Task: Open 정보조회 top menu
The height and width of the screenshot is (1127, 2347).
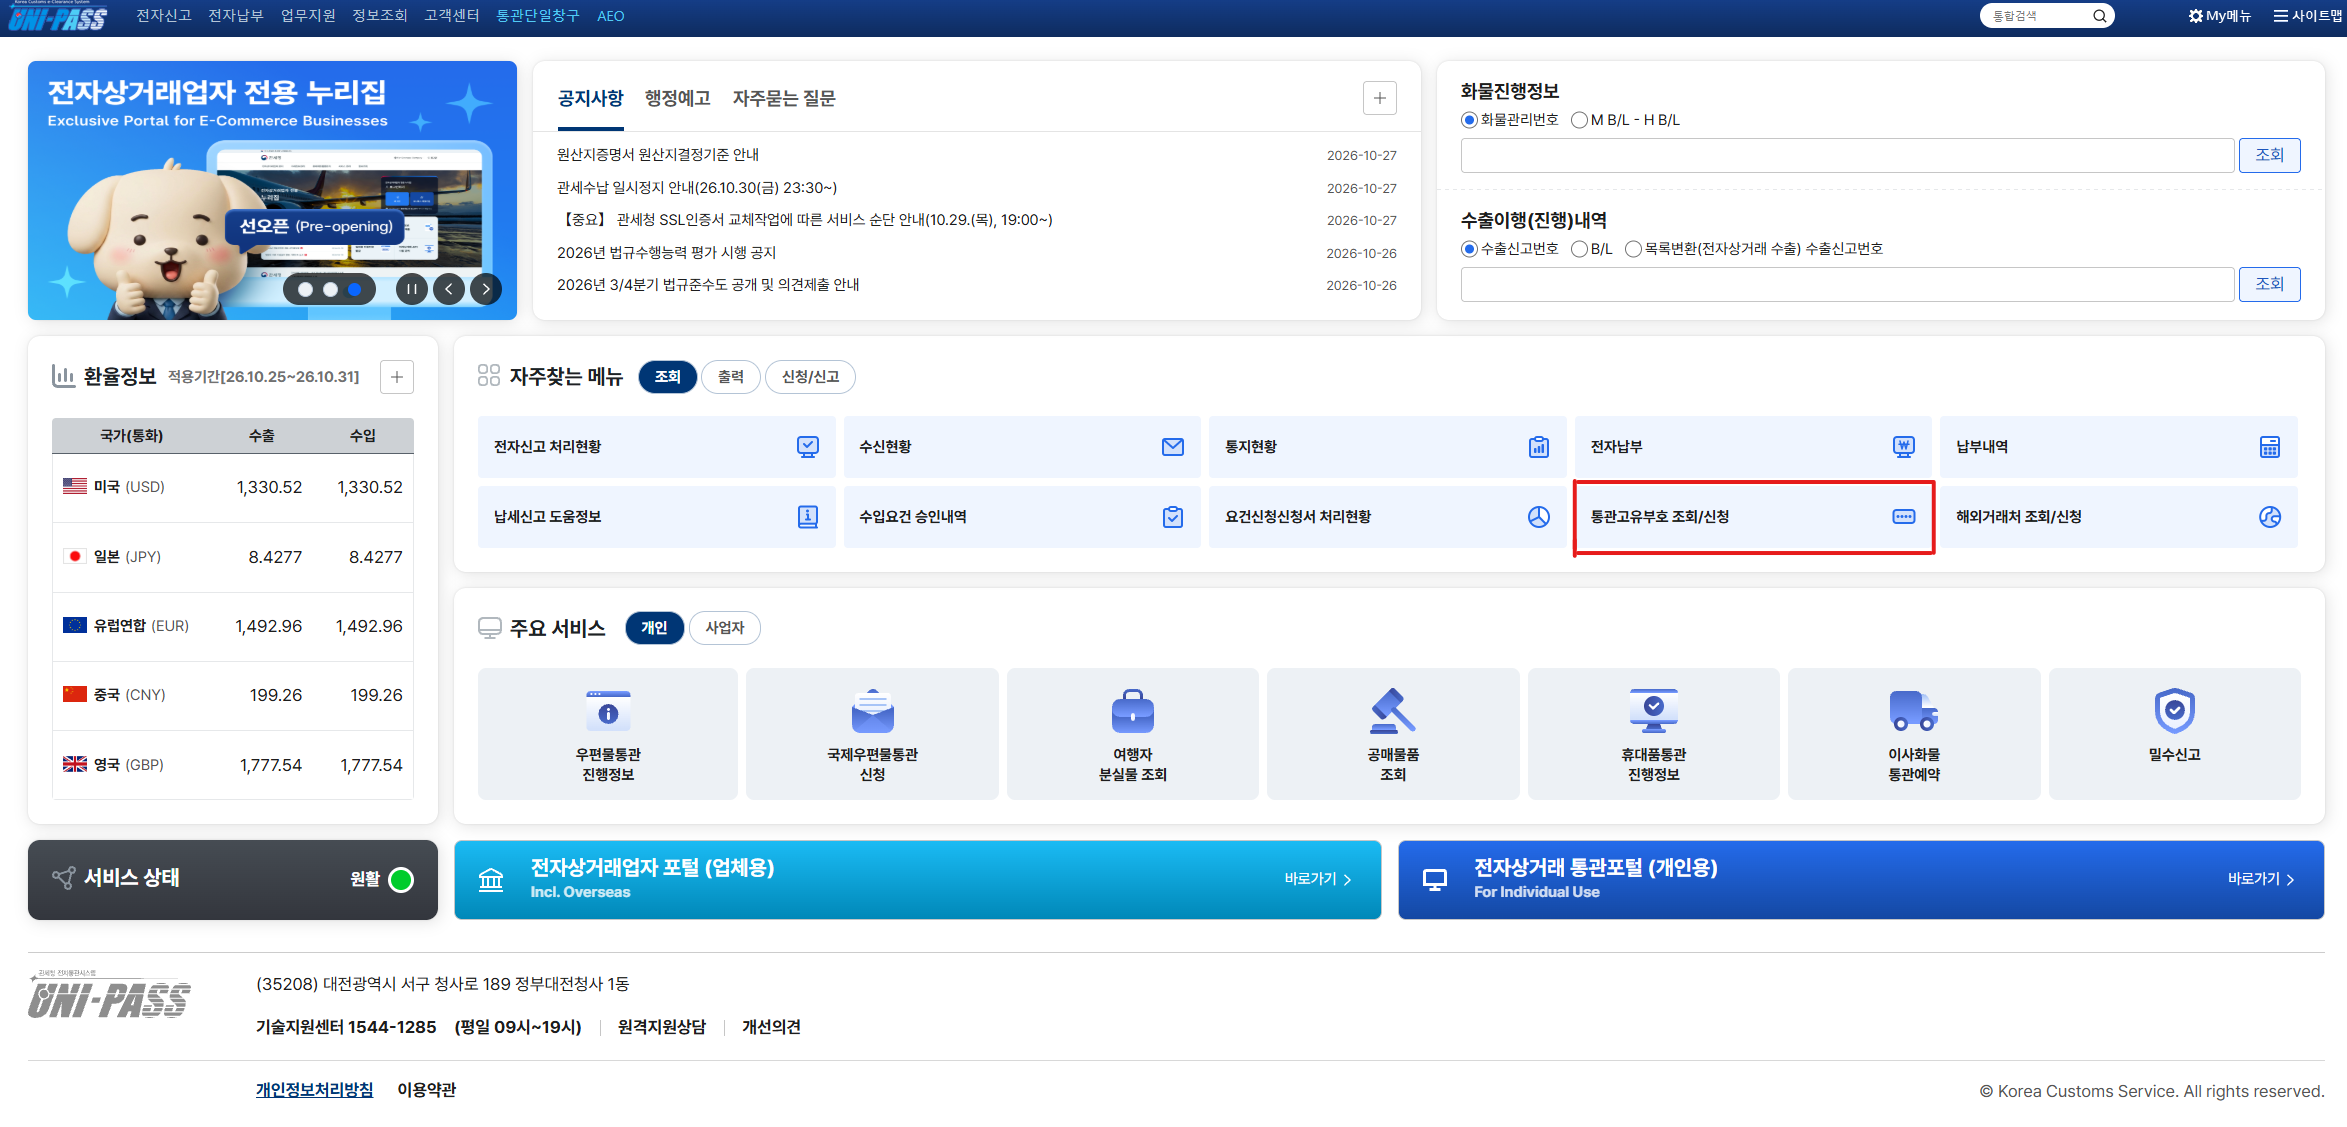Action: pos(380,16)
